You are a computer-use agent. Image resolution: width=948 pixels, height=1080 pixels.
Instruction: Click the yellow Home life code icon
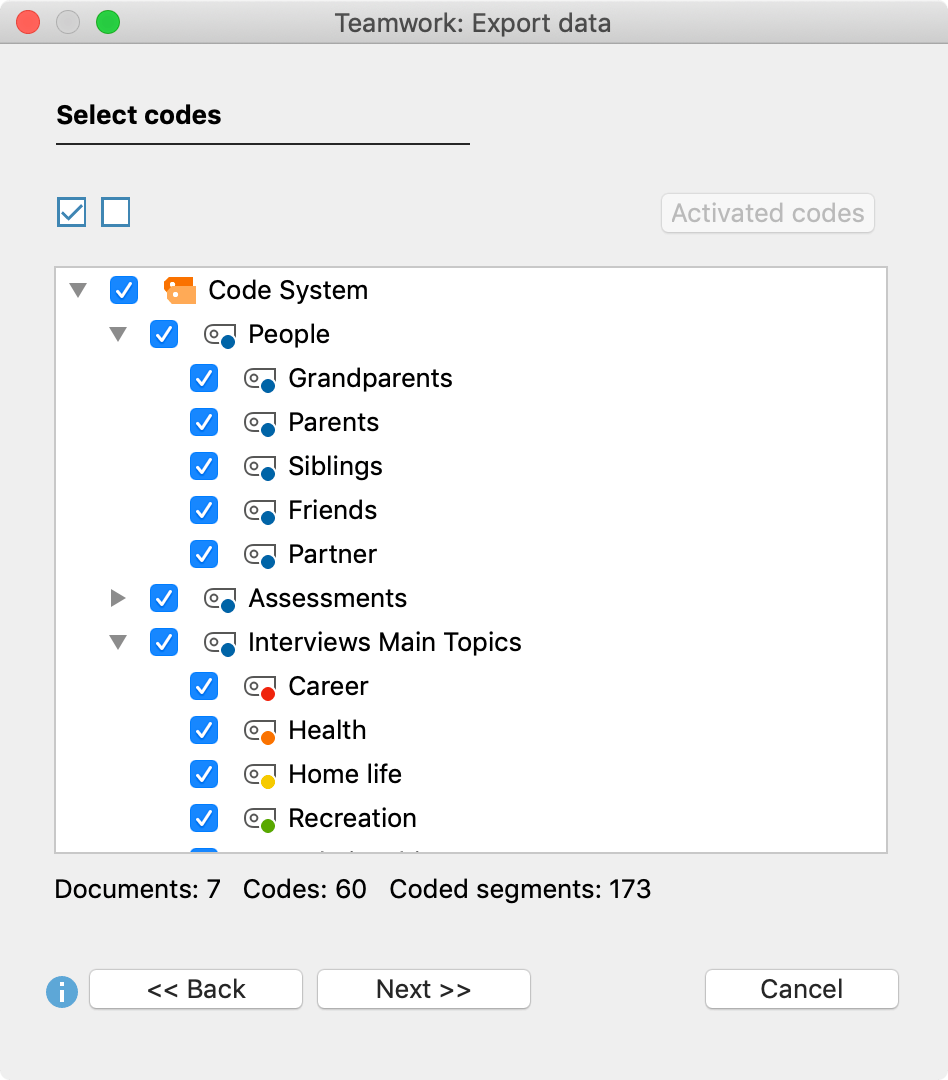click(260, 776)
